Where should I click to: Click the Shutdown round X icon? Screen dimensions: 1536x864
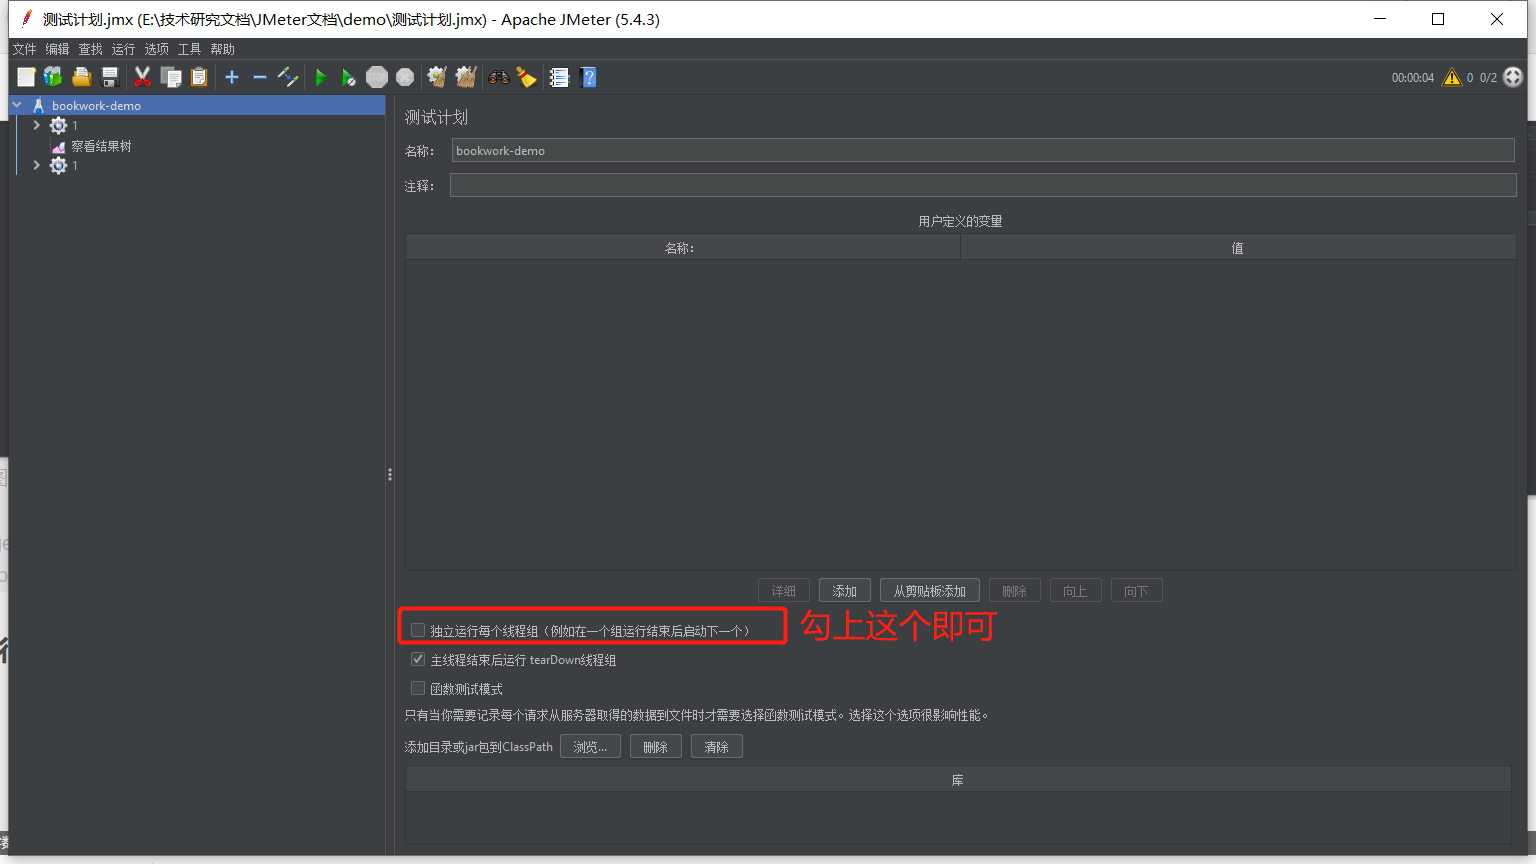click(x=405, y=77)
